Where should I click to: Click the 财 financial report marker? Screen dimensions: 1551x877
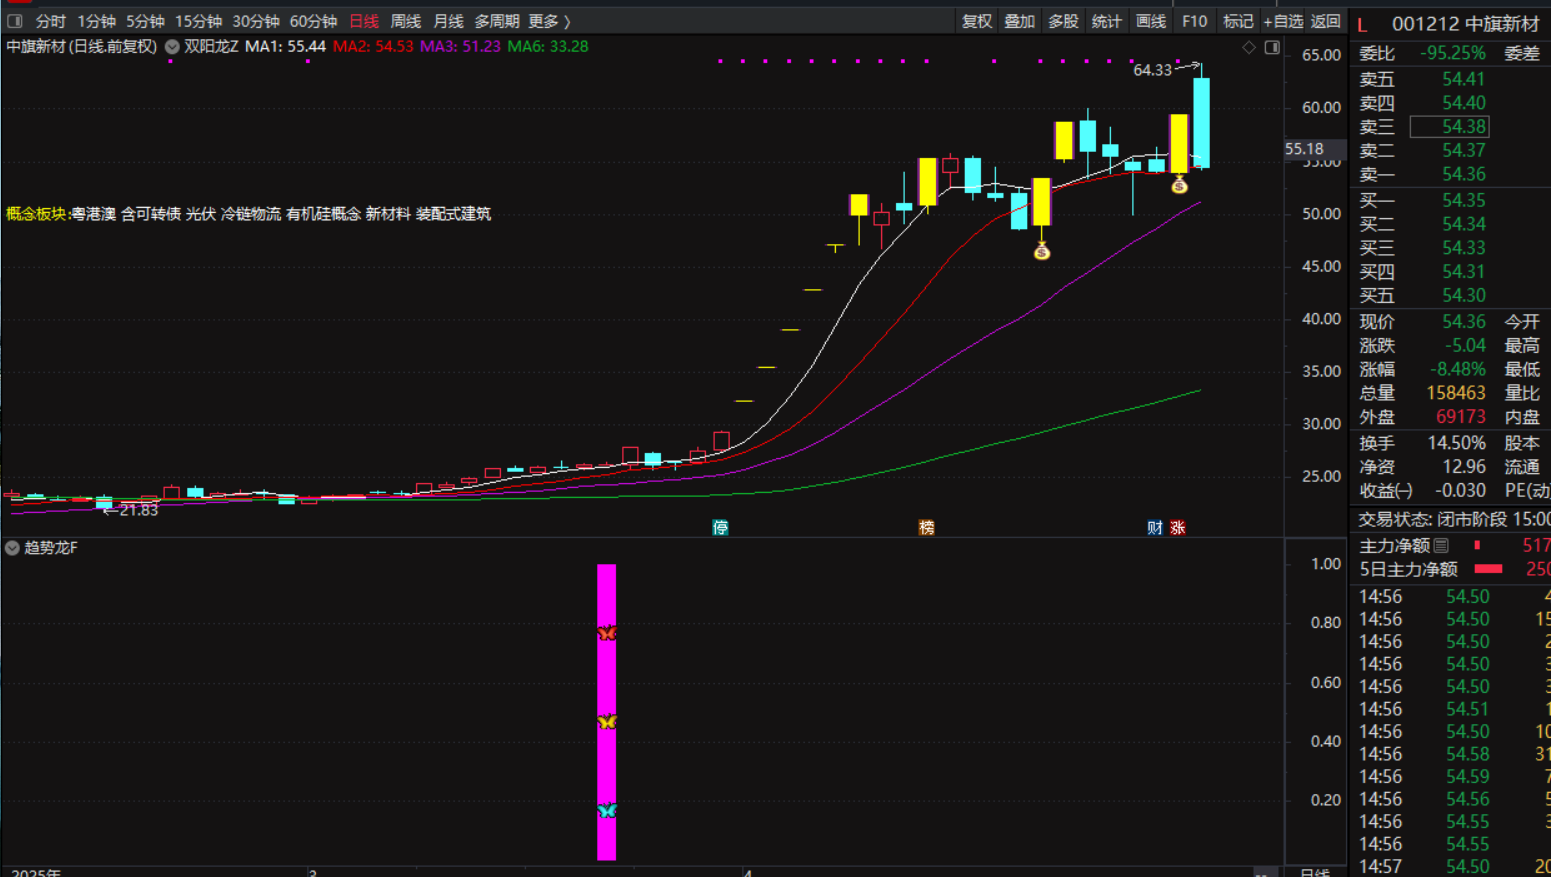coord(1155,527)
